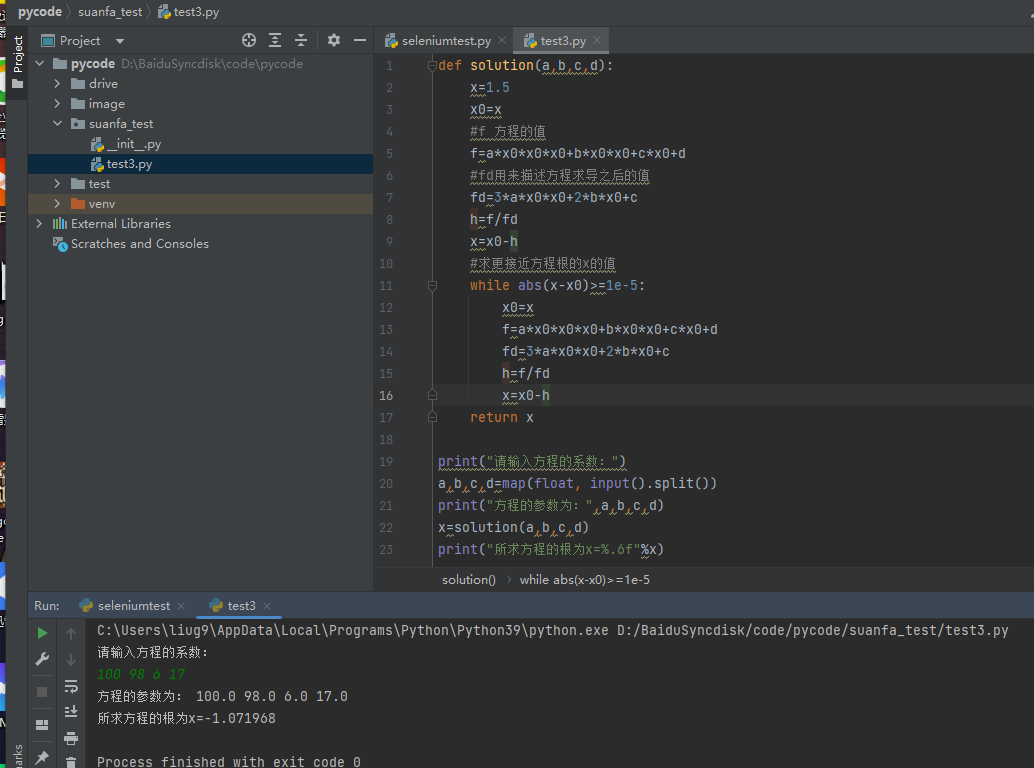Toggle pin tab in Run panel
Viewport: 1034px width, 768px height.
pos(42,758)
